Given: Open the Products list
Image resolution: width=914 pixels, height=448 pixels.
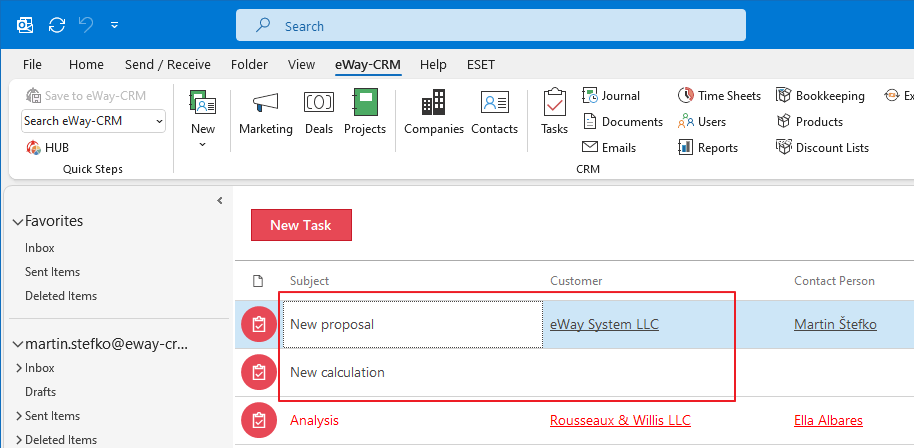Looking at the screenshot, I should point(809,122).
